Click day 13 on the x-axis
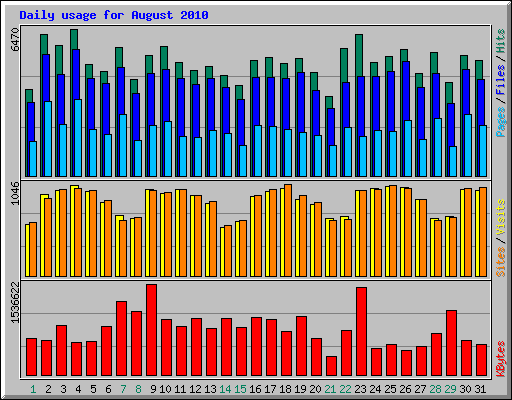 click(210, 389)
